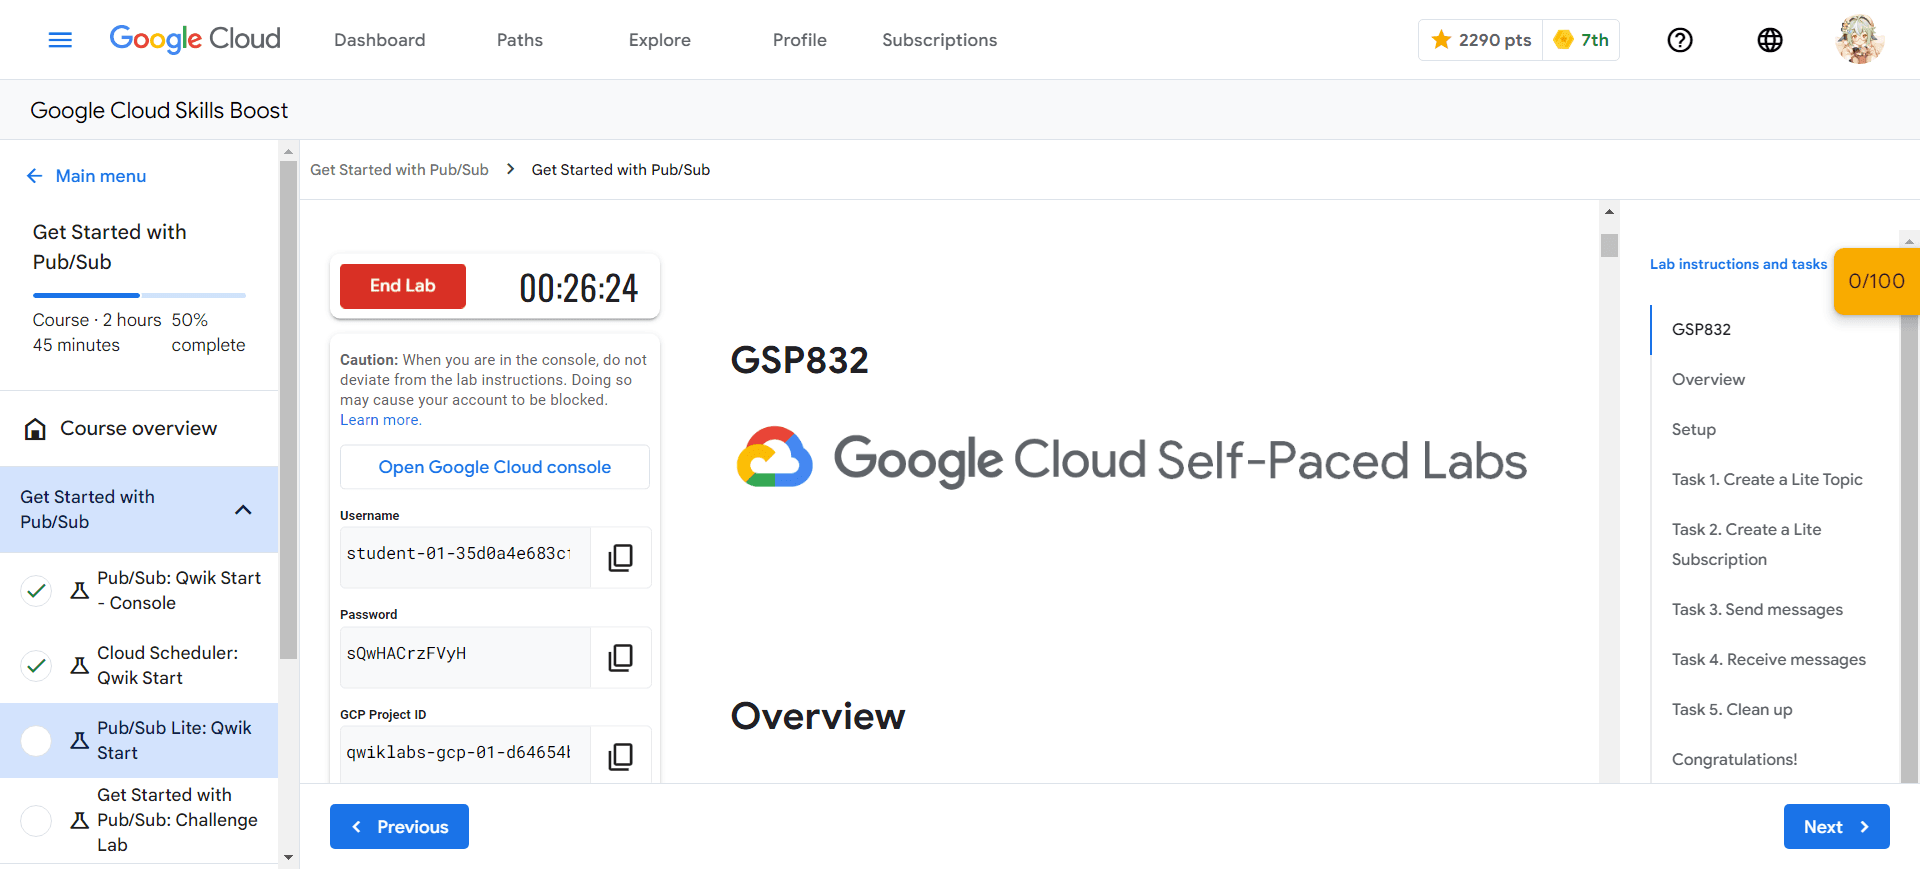
Task: Open Get Started with Pub/Sub: Challenge Lab
Action: [177, 820]
